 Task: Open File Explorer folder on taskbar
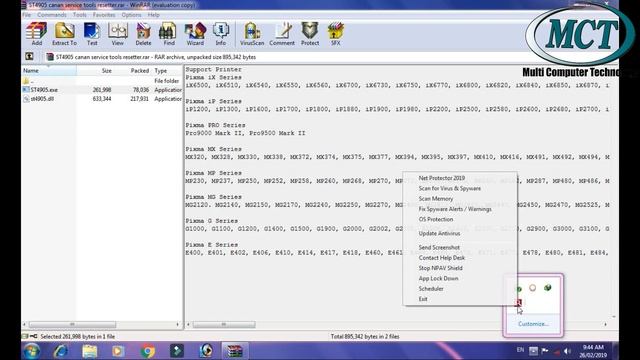[x=89, y=351]
